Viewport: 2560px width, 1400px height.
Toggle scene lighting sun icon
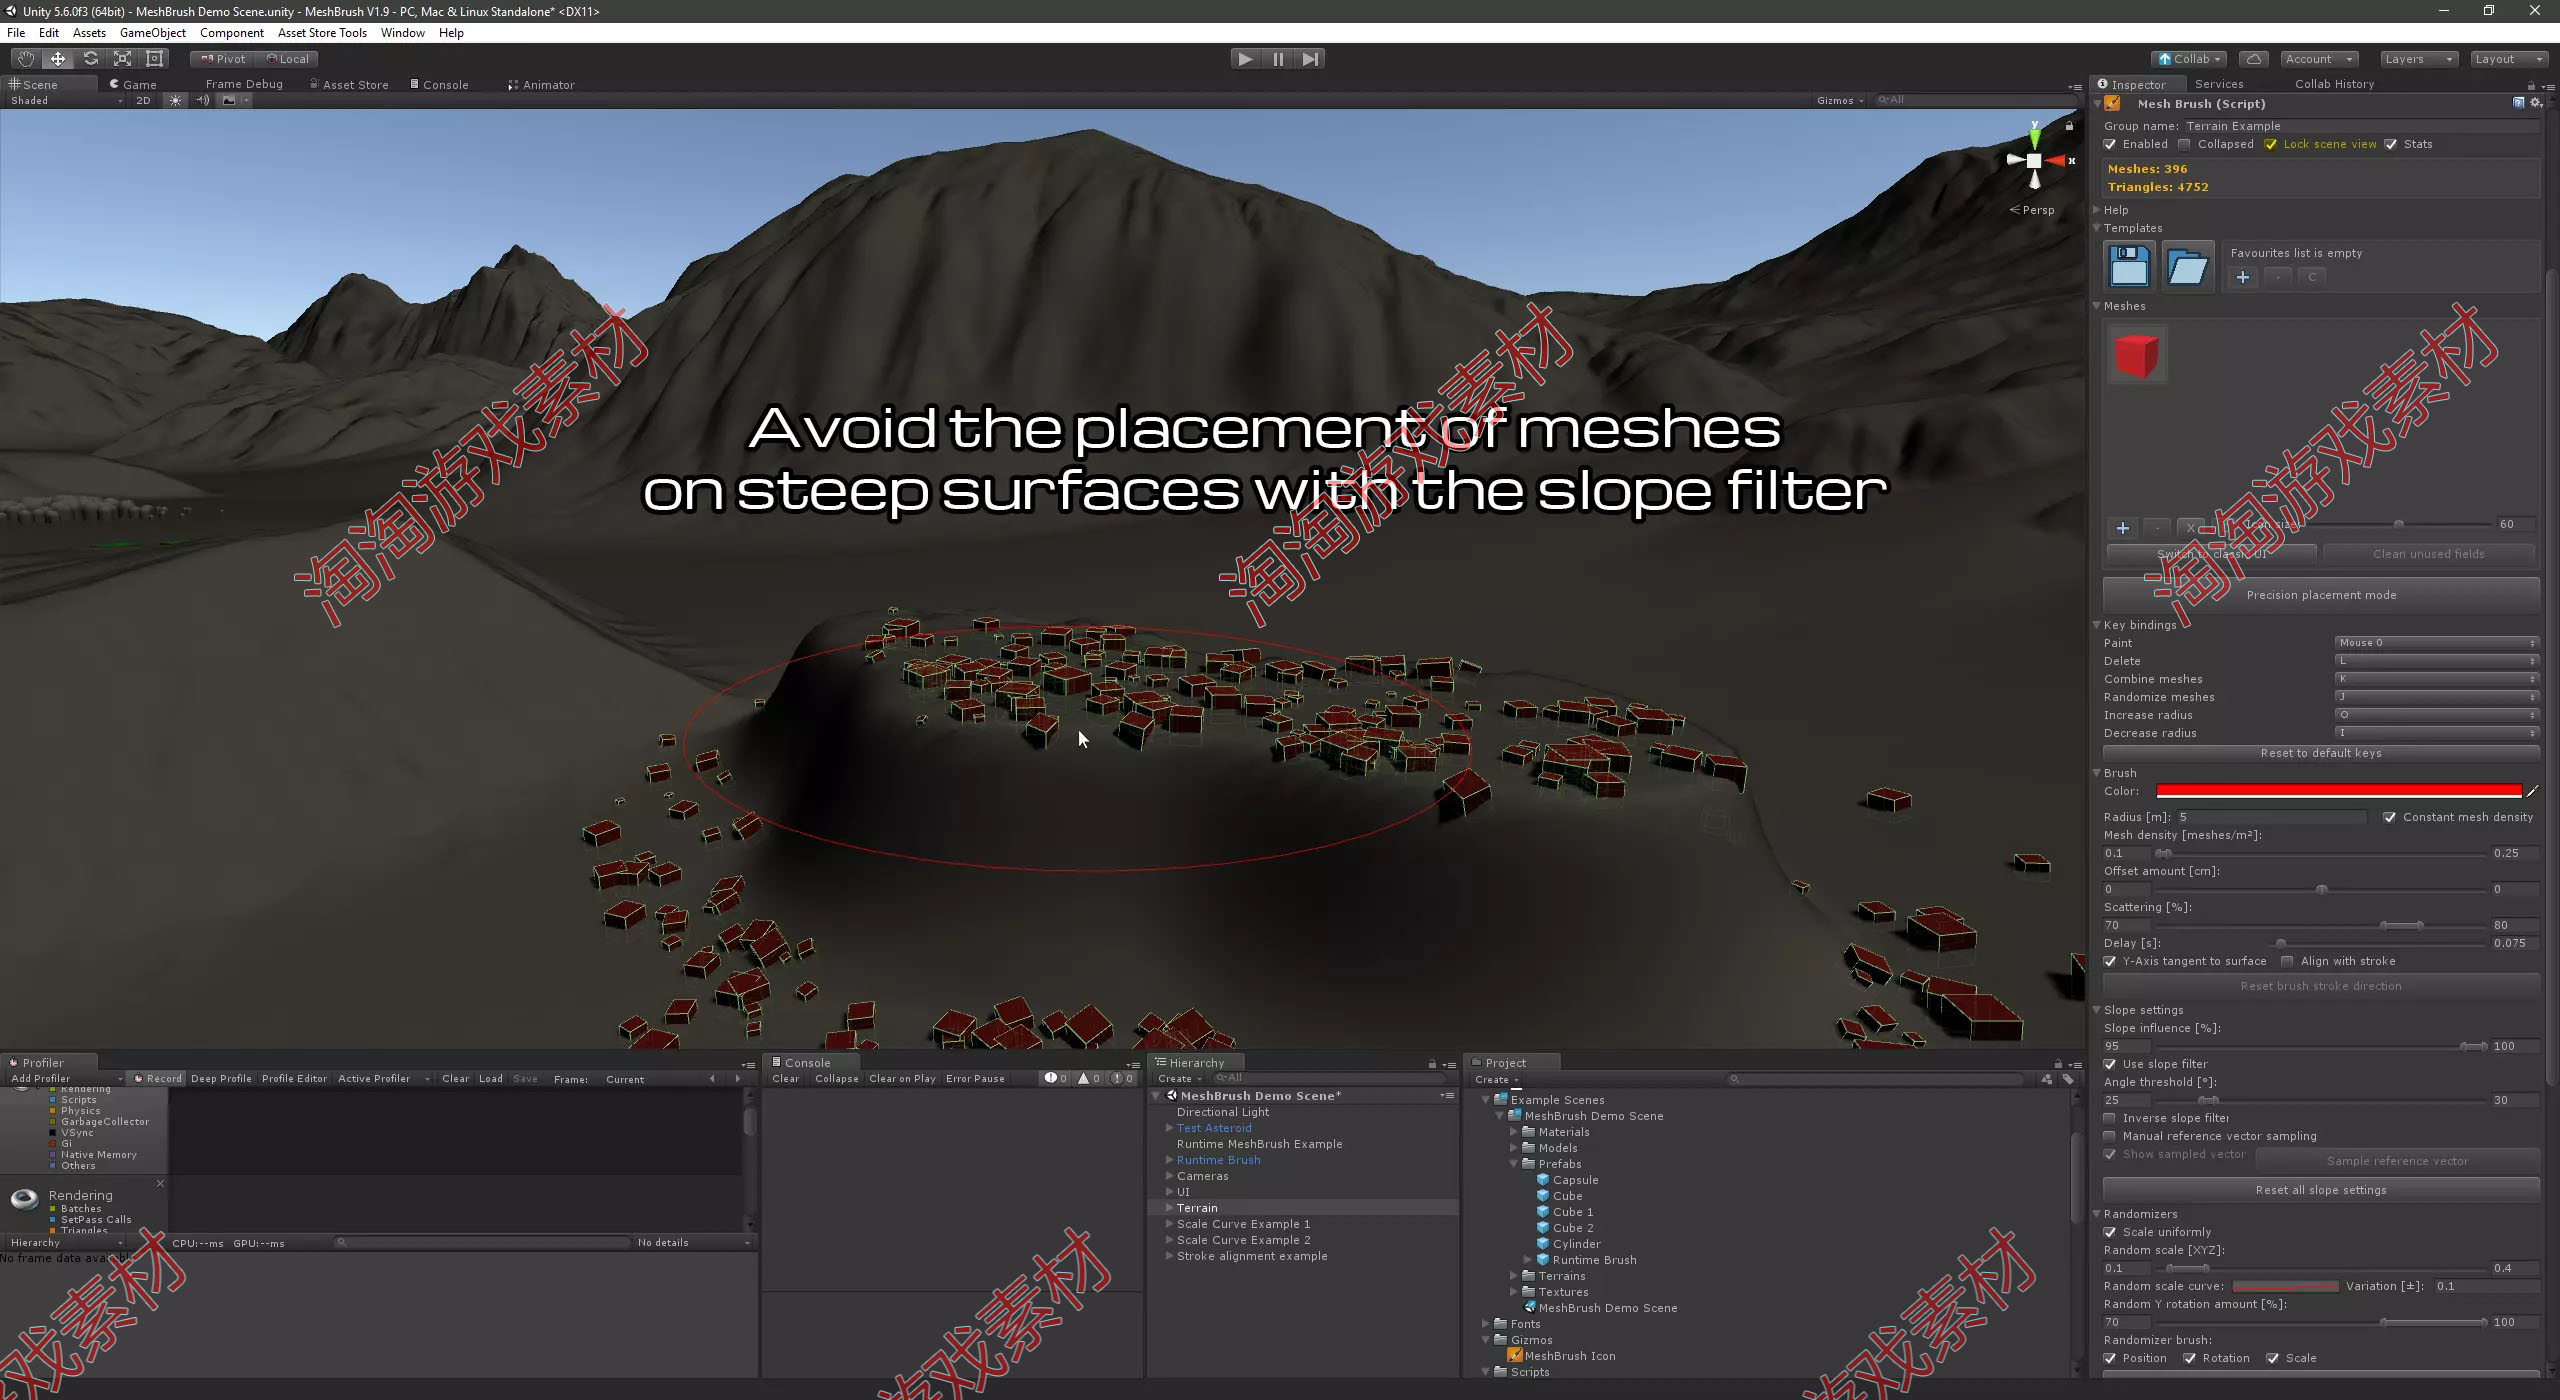click(176, 100)
